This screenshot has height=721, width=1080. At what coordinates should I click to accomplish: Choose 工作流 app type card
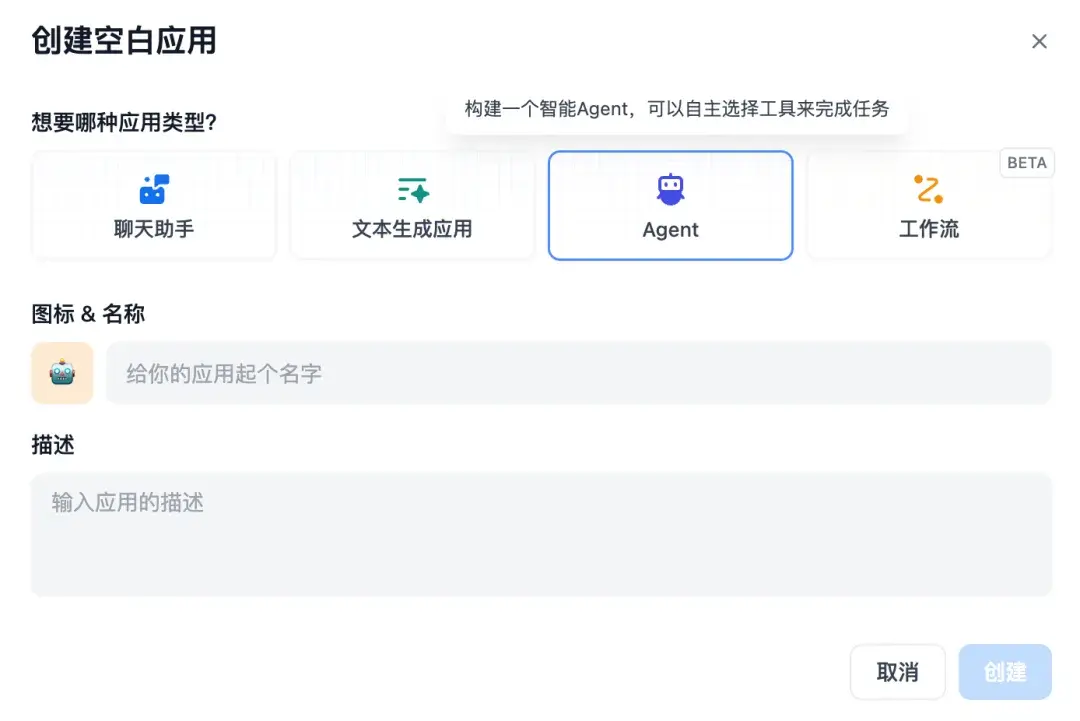[928, 205]
